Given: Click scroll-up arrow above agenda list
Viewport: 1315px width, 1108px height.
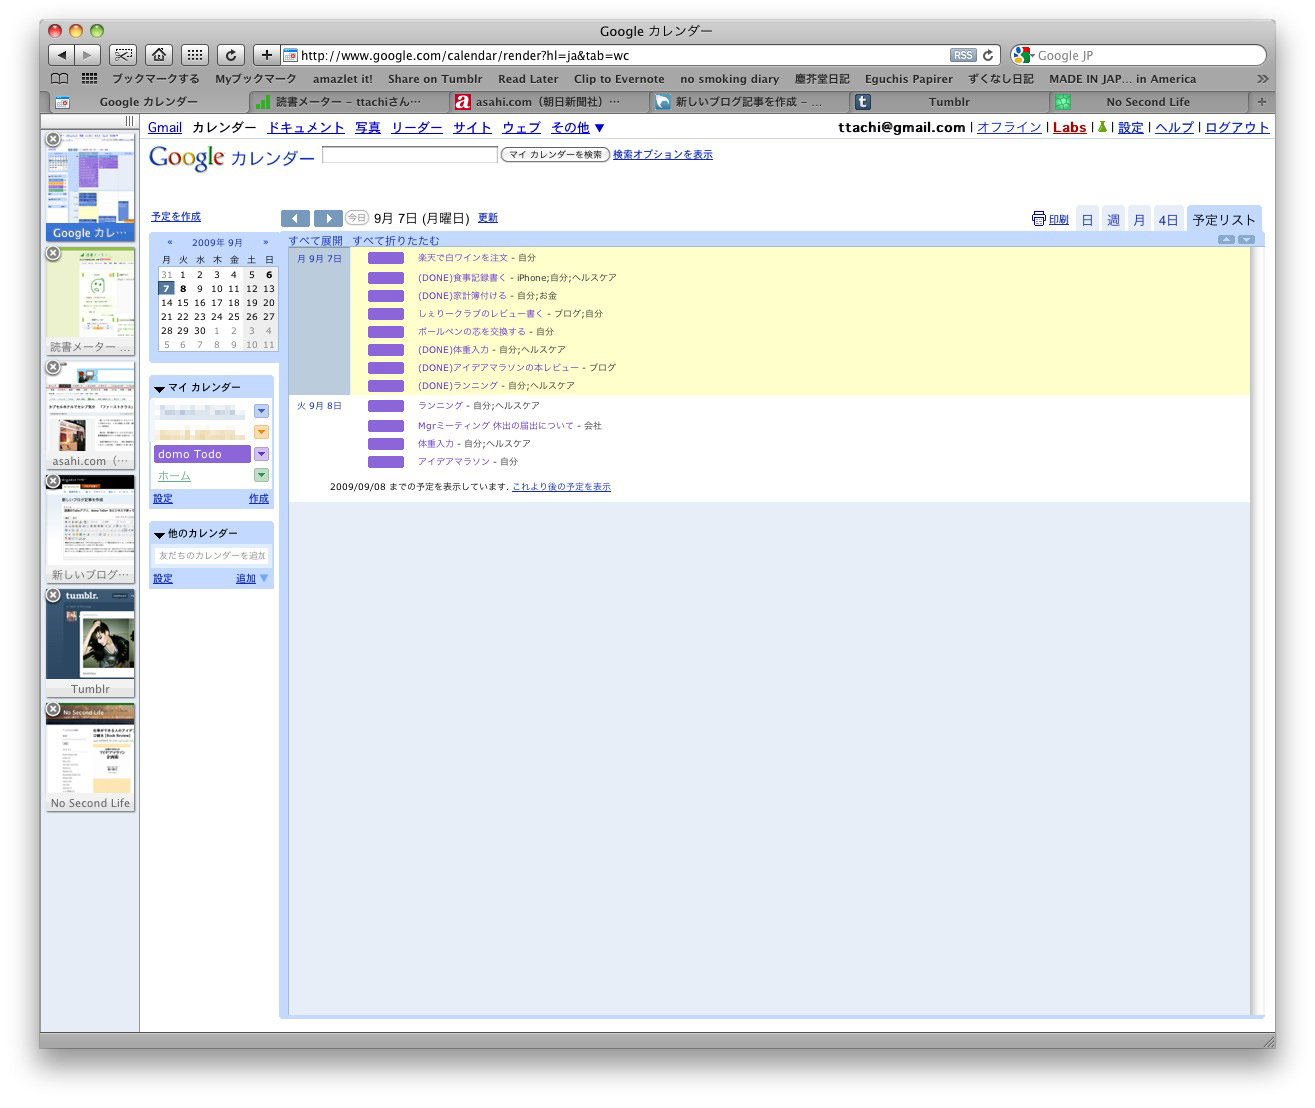Looking at the screenshot, I should click(x=1226, y=240).
